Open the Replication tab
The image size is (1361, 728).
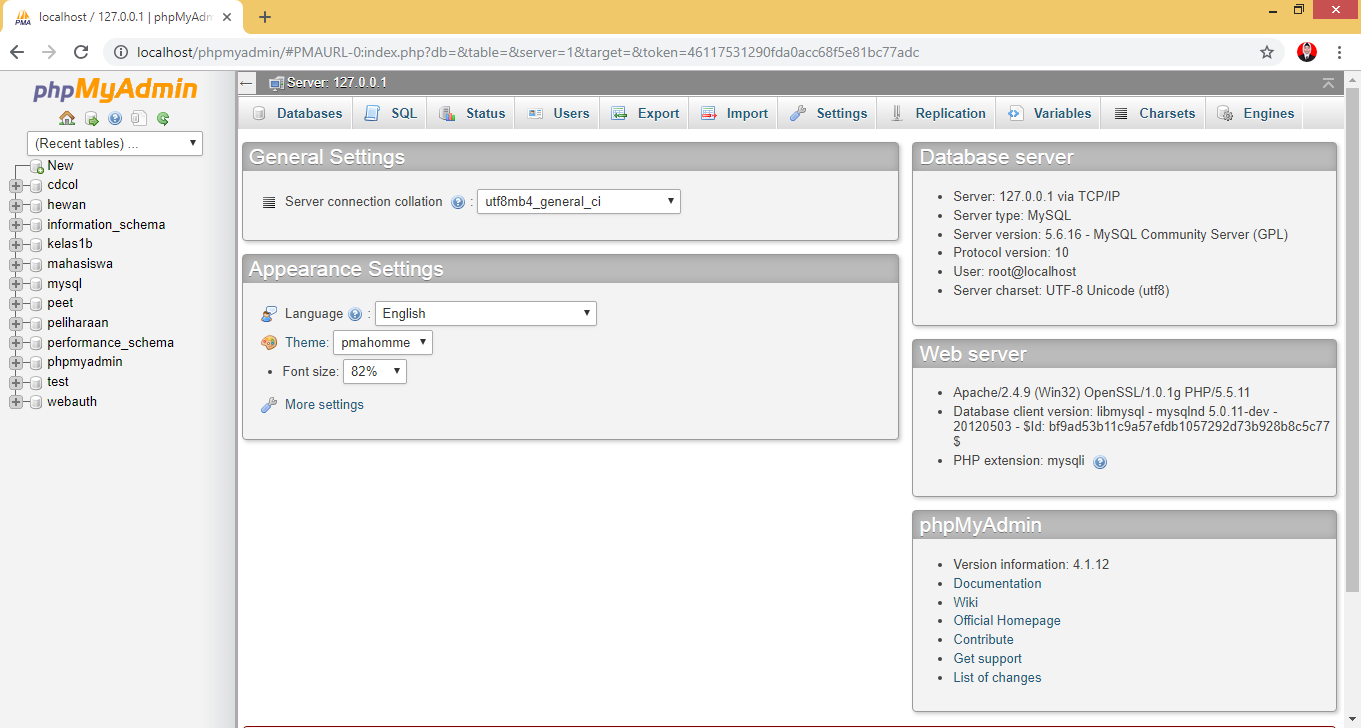937,114
